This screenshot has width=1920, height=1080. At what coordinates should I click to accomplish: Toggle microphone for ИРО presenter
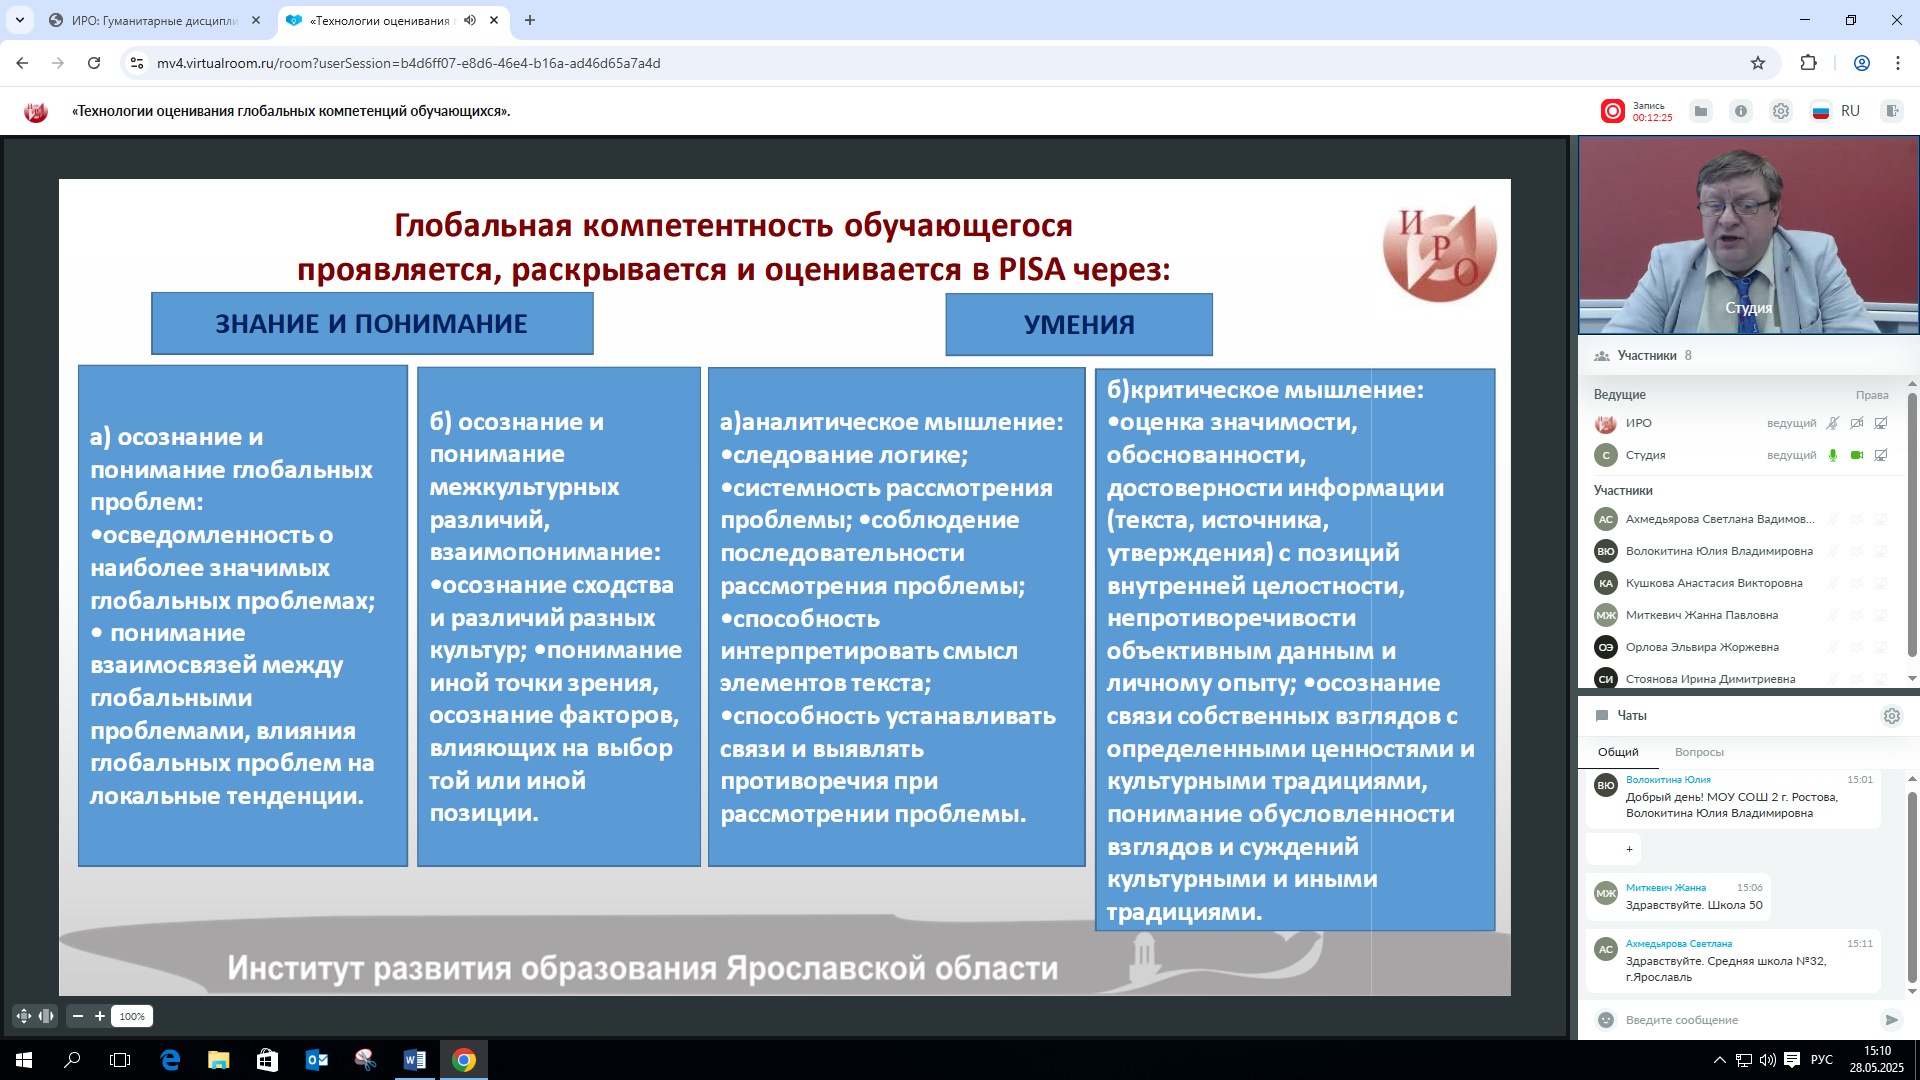(1833, 423)
